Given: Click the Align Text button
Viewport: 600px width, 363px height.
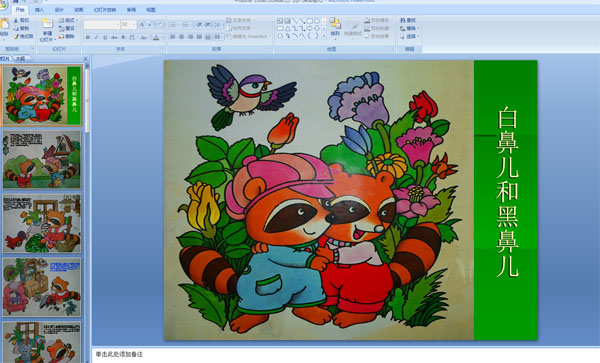Looking at the screenshot, I should [x=240, y=28].
